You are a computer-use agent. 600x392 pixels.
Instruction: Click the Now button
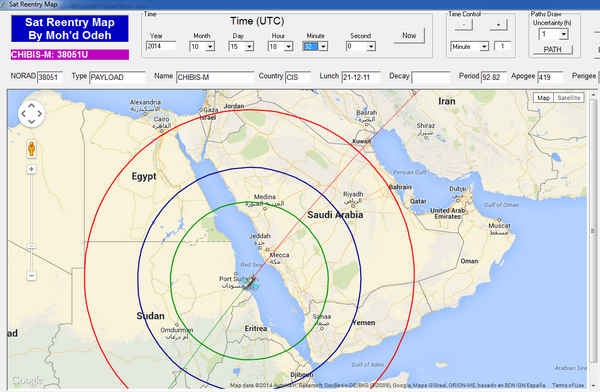[409, 36]
